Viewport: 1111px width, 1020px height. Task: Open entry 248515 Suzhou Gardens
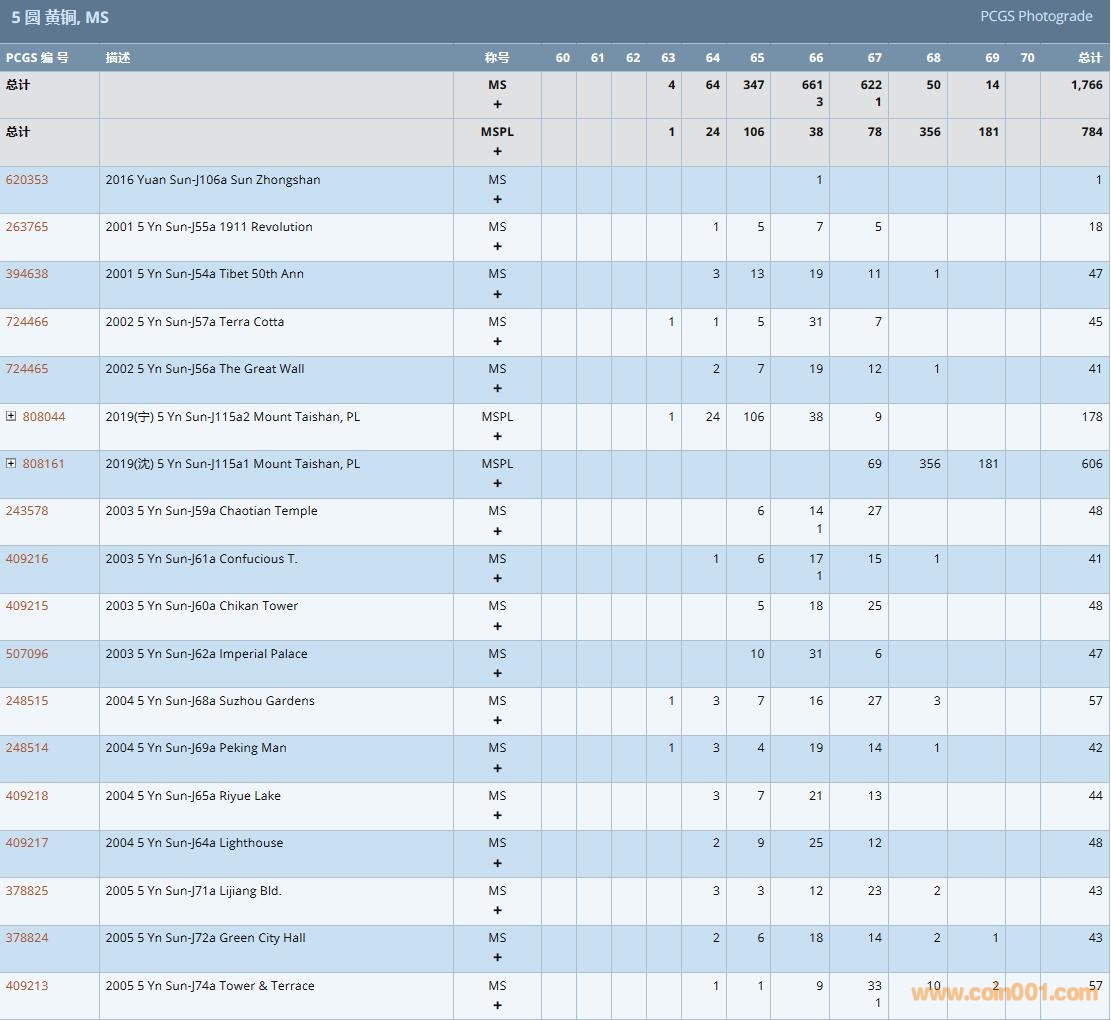pyautogui.click(x=27, y=701)
